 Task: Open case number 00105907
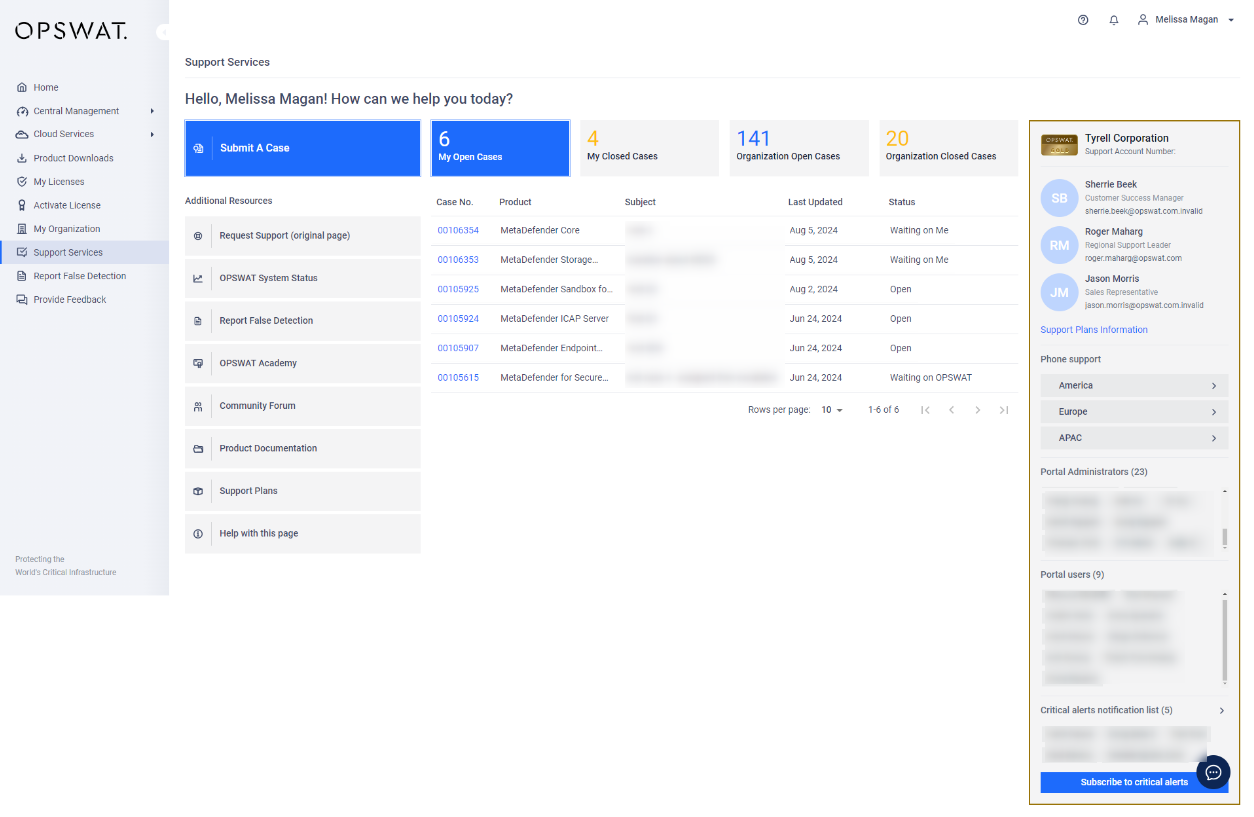[x=458, y=348]
